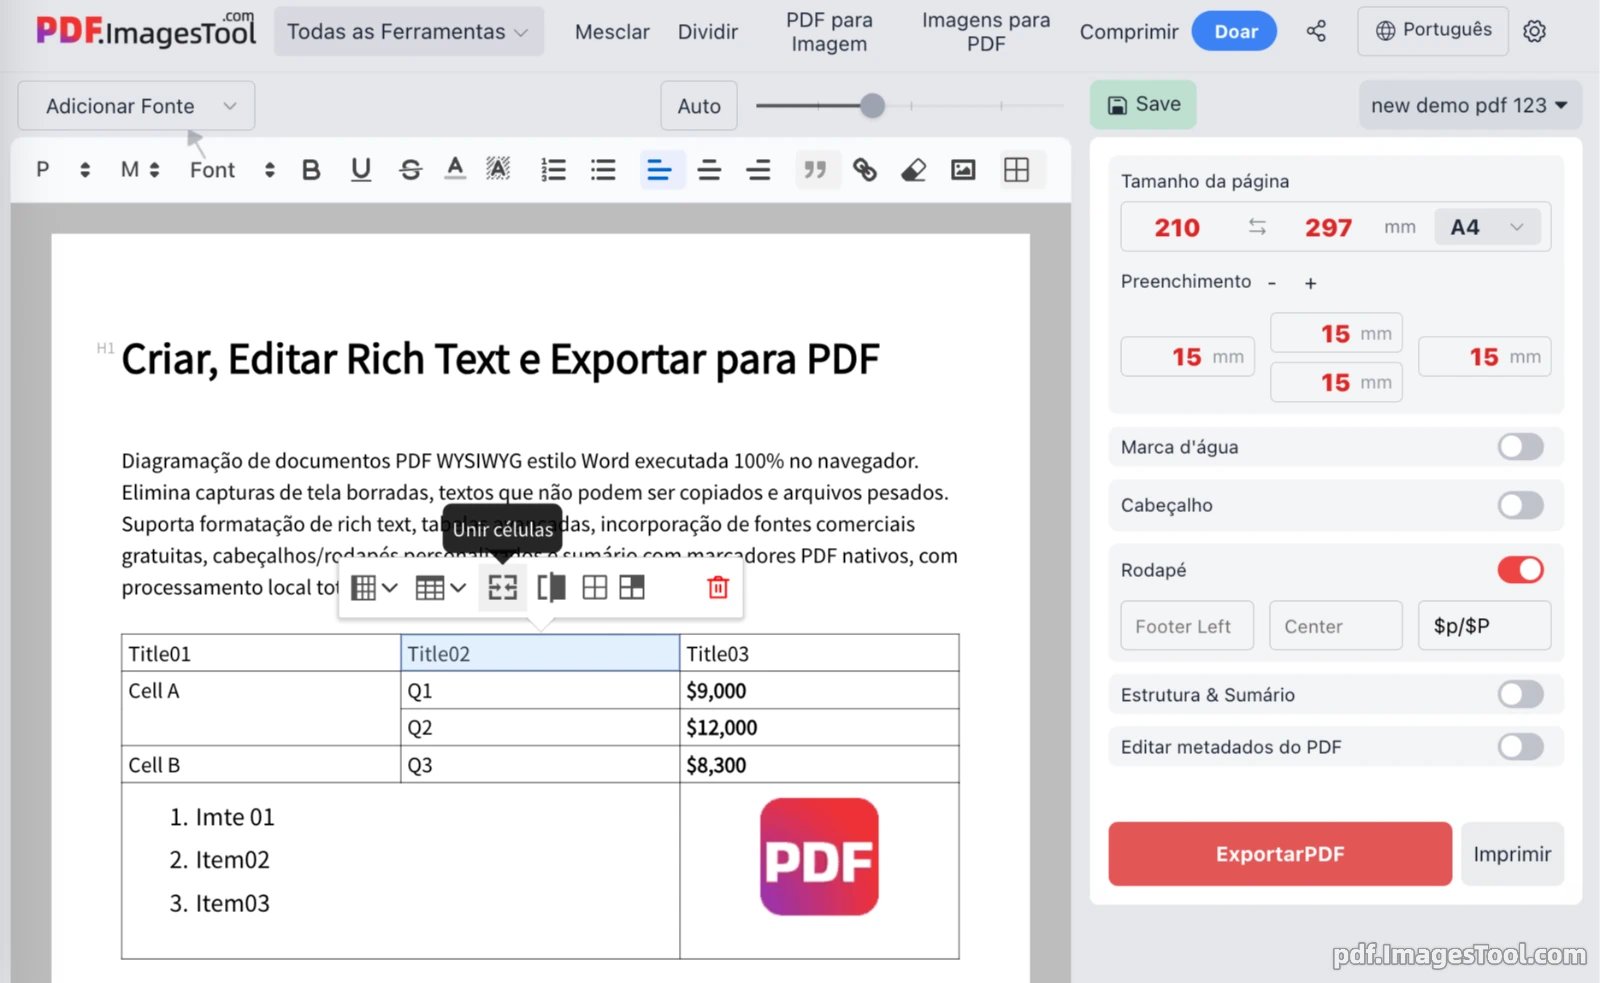1600x983 pixels.
Task: Open new demo pdf 123 dropdown
Action: 1469,105
